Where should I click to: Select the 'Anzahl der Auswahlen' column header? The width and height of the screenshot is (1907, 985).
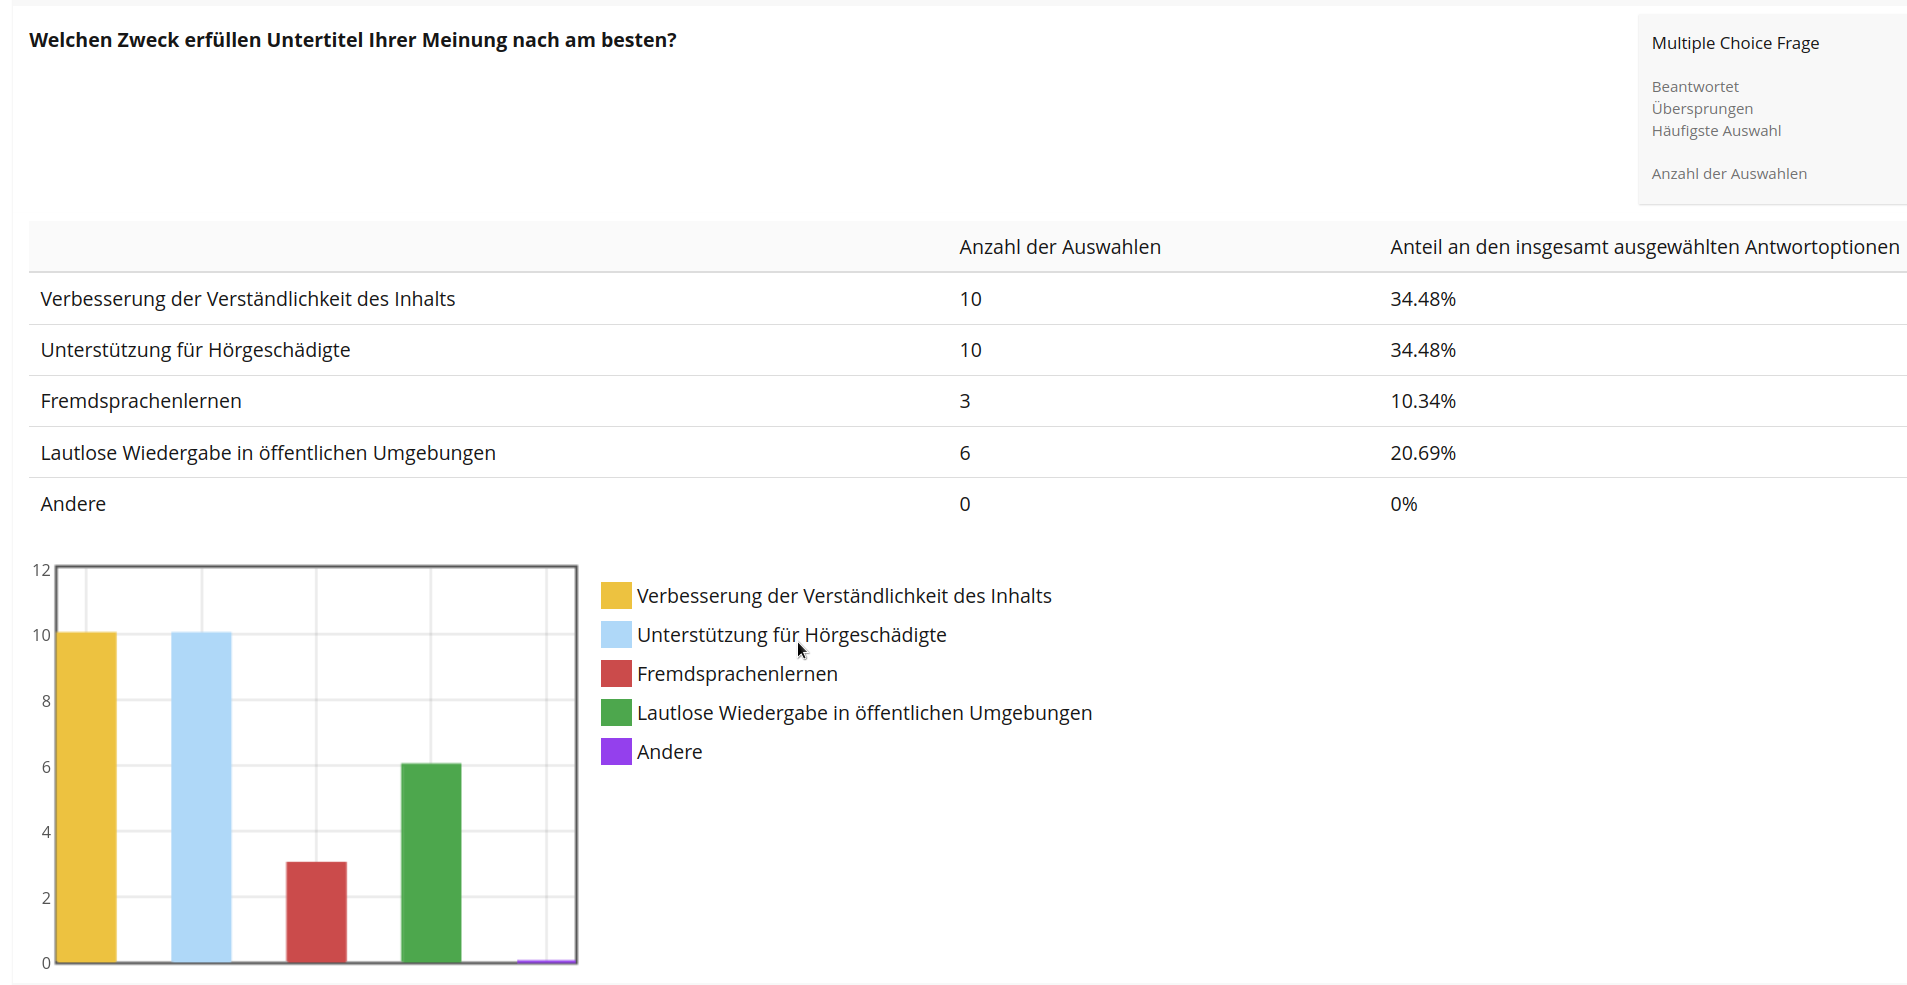click(1059, 247)
